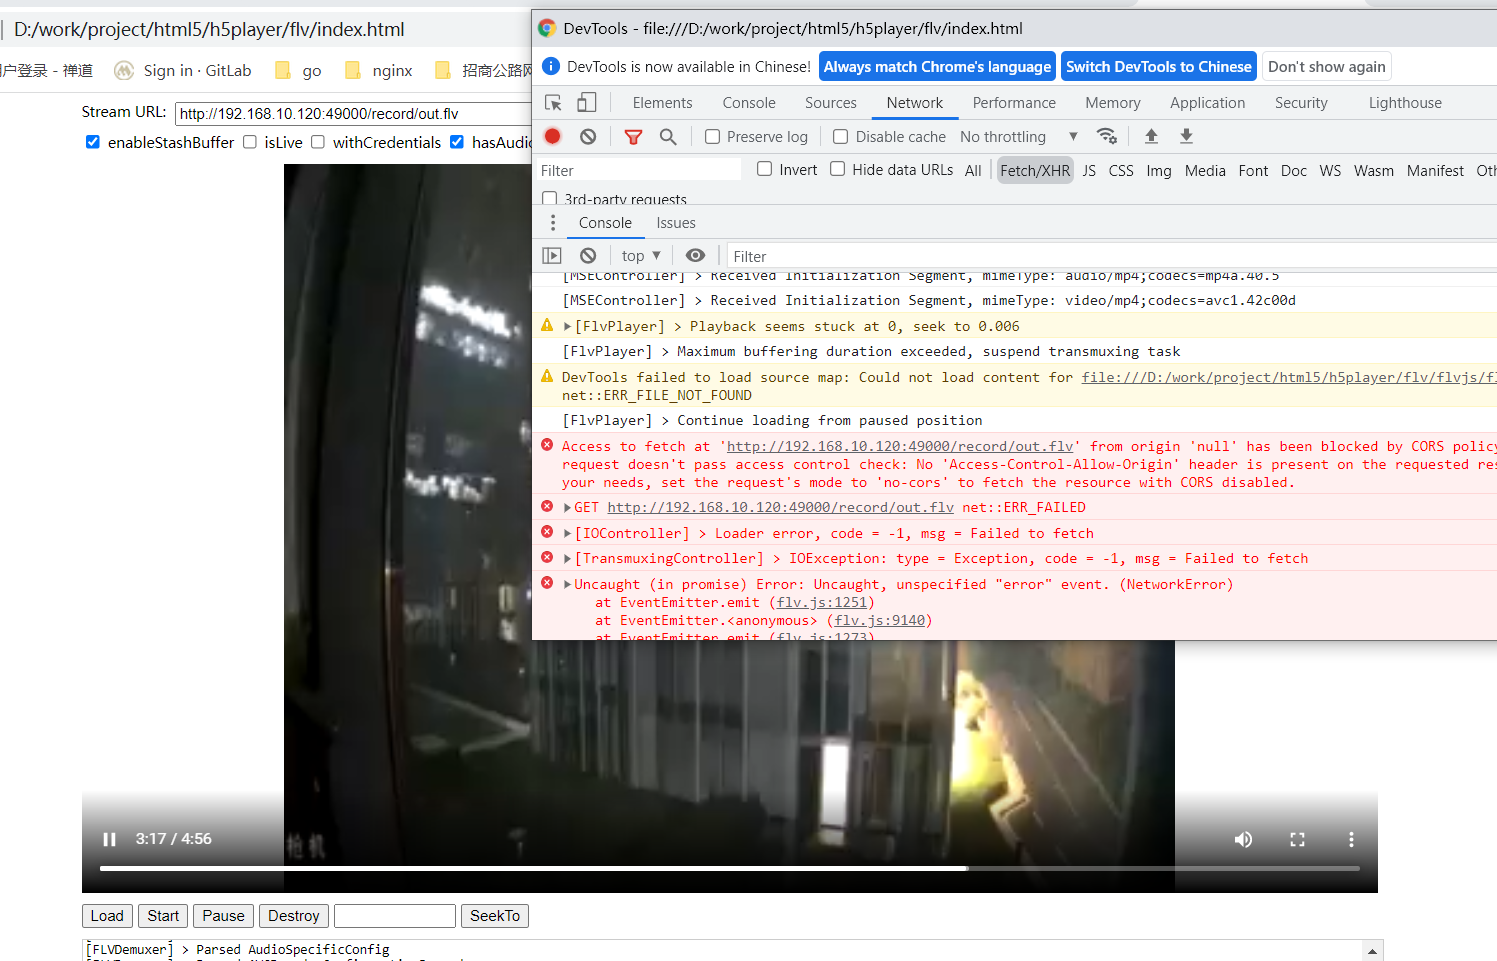Export HAR file with download icon
The height and width of the screenshot is (961, 1497).
[1186, 136]
